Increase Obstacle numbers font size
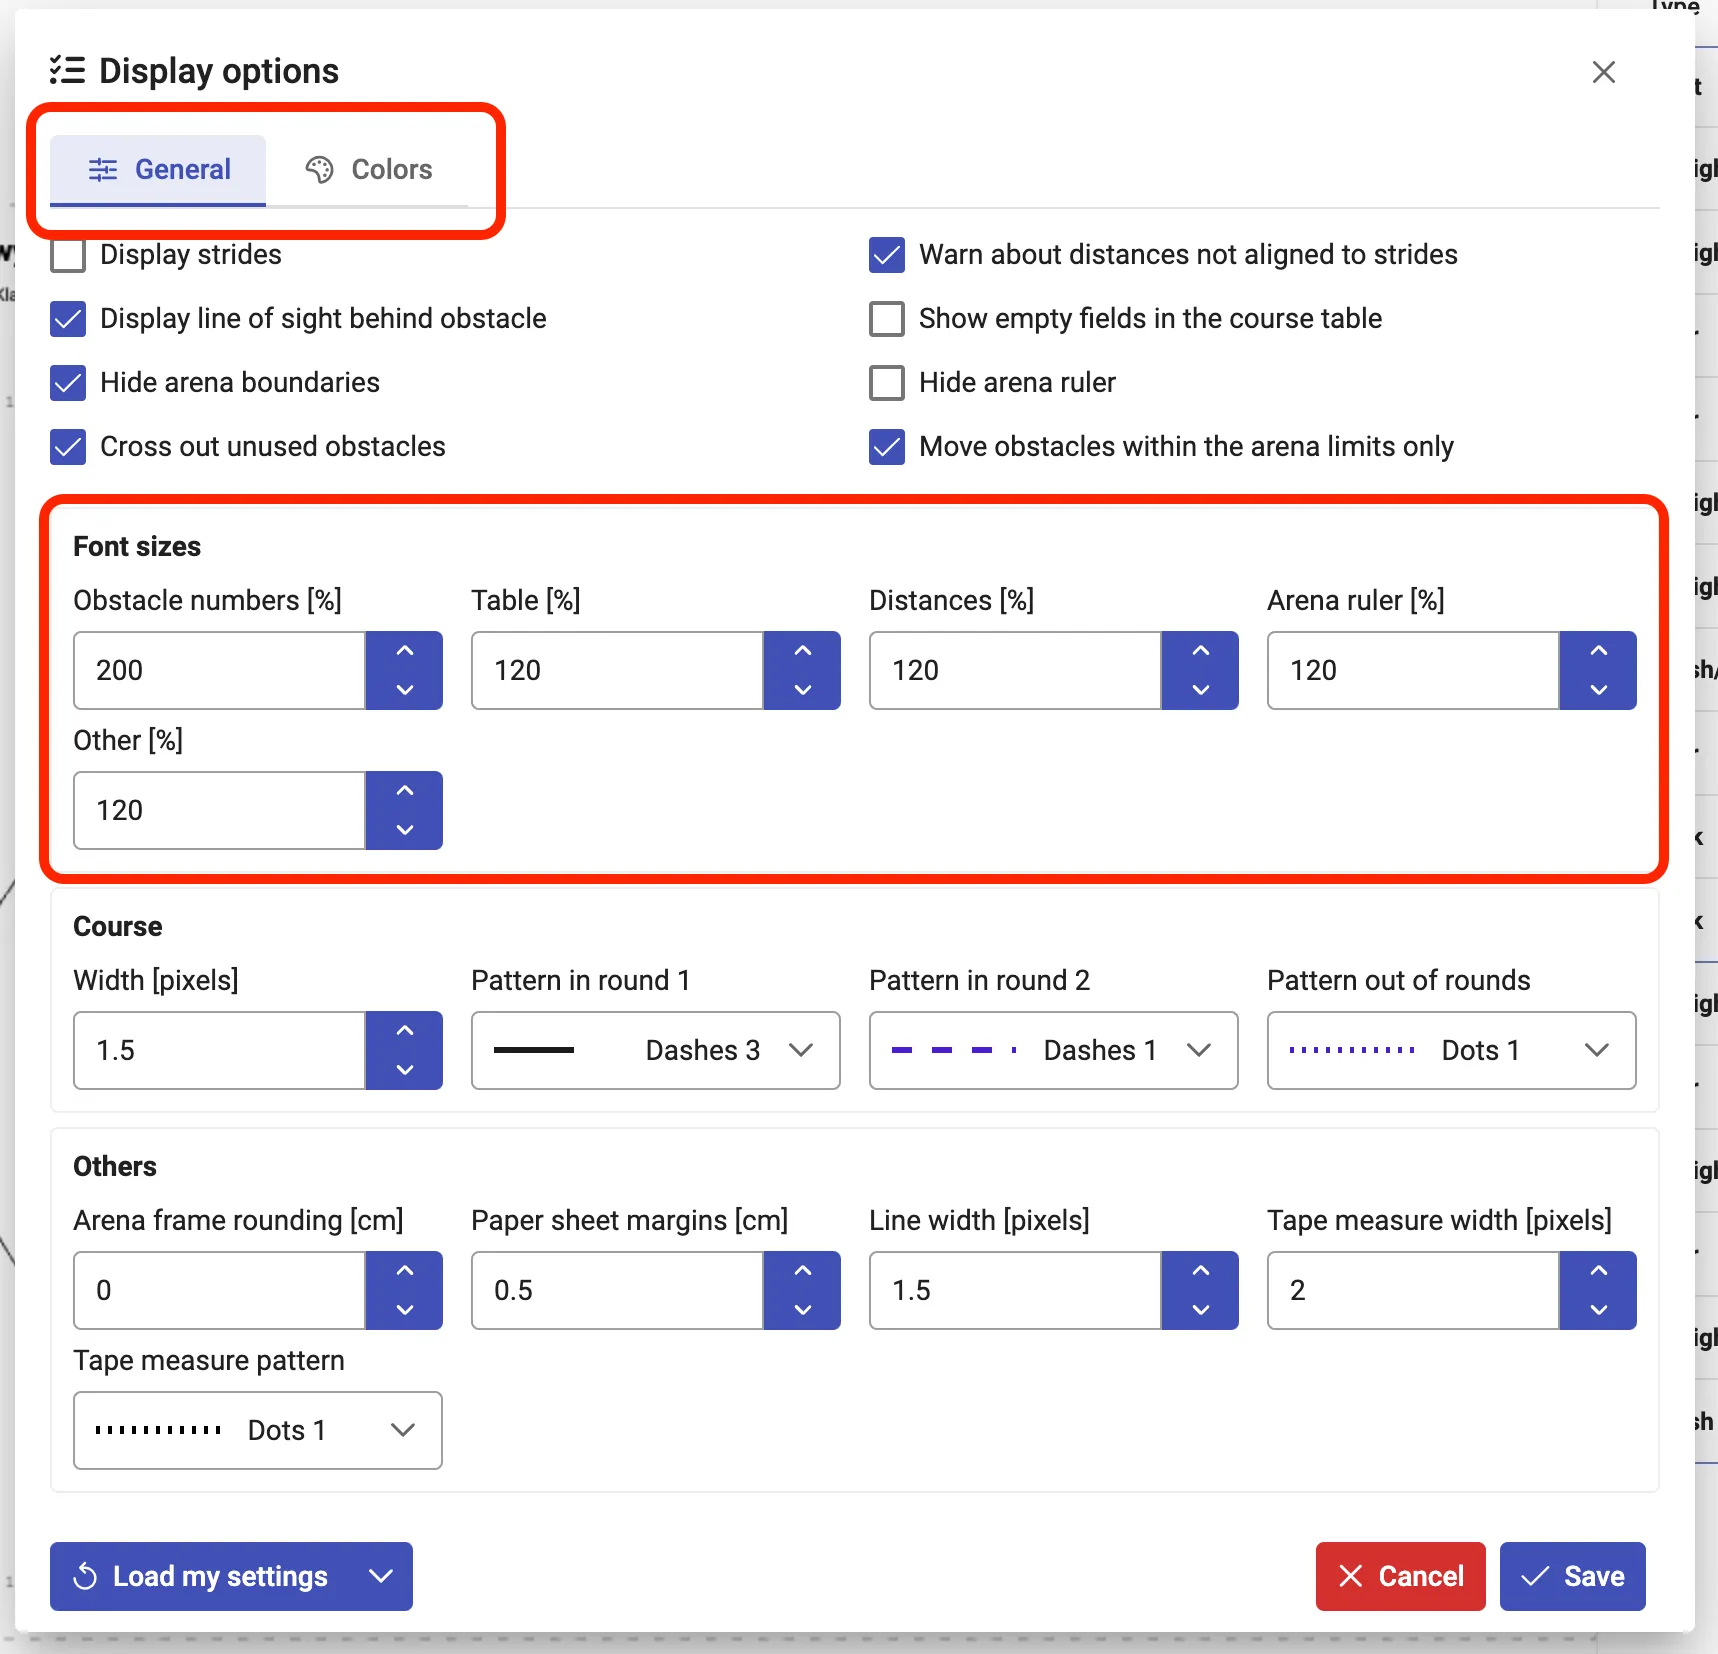1718x1654 pixels. (x=404, y=651)
